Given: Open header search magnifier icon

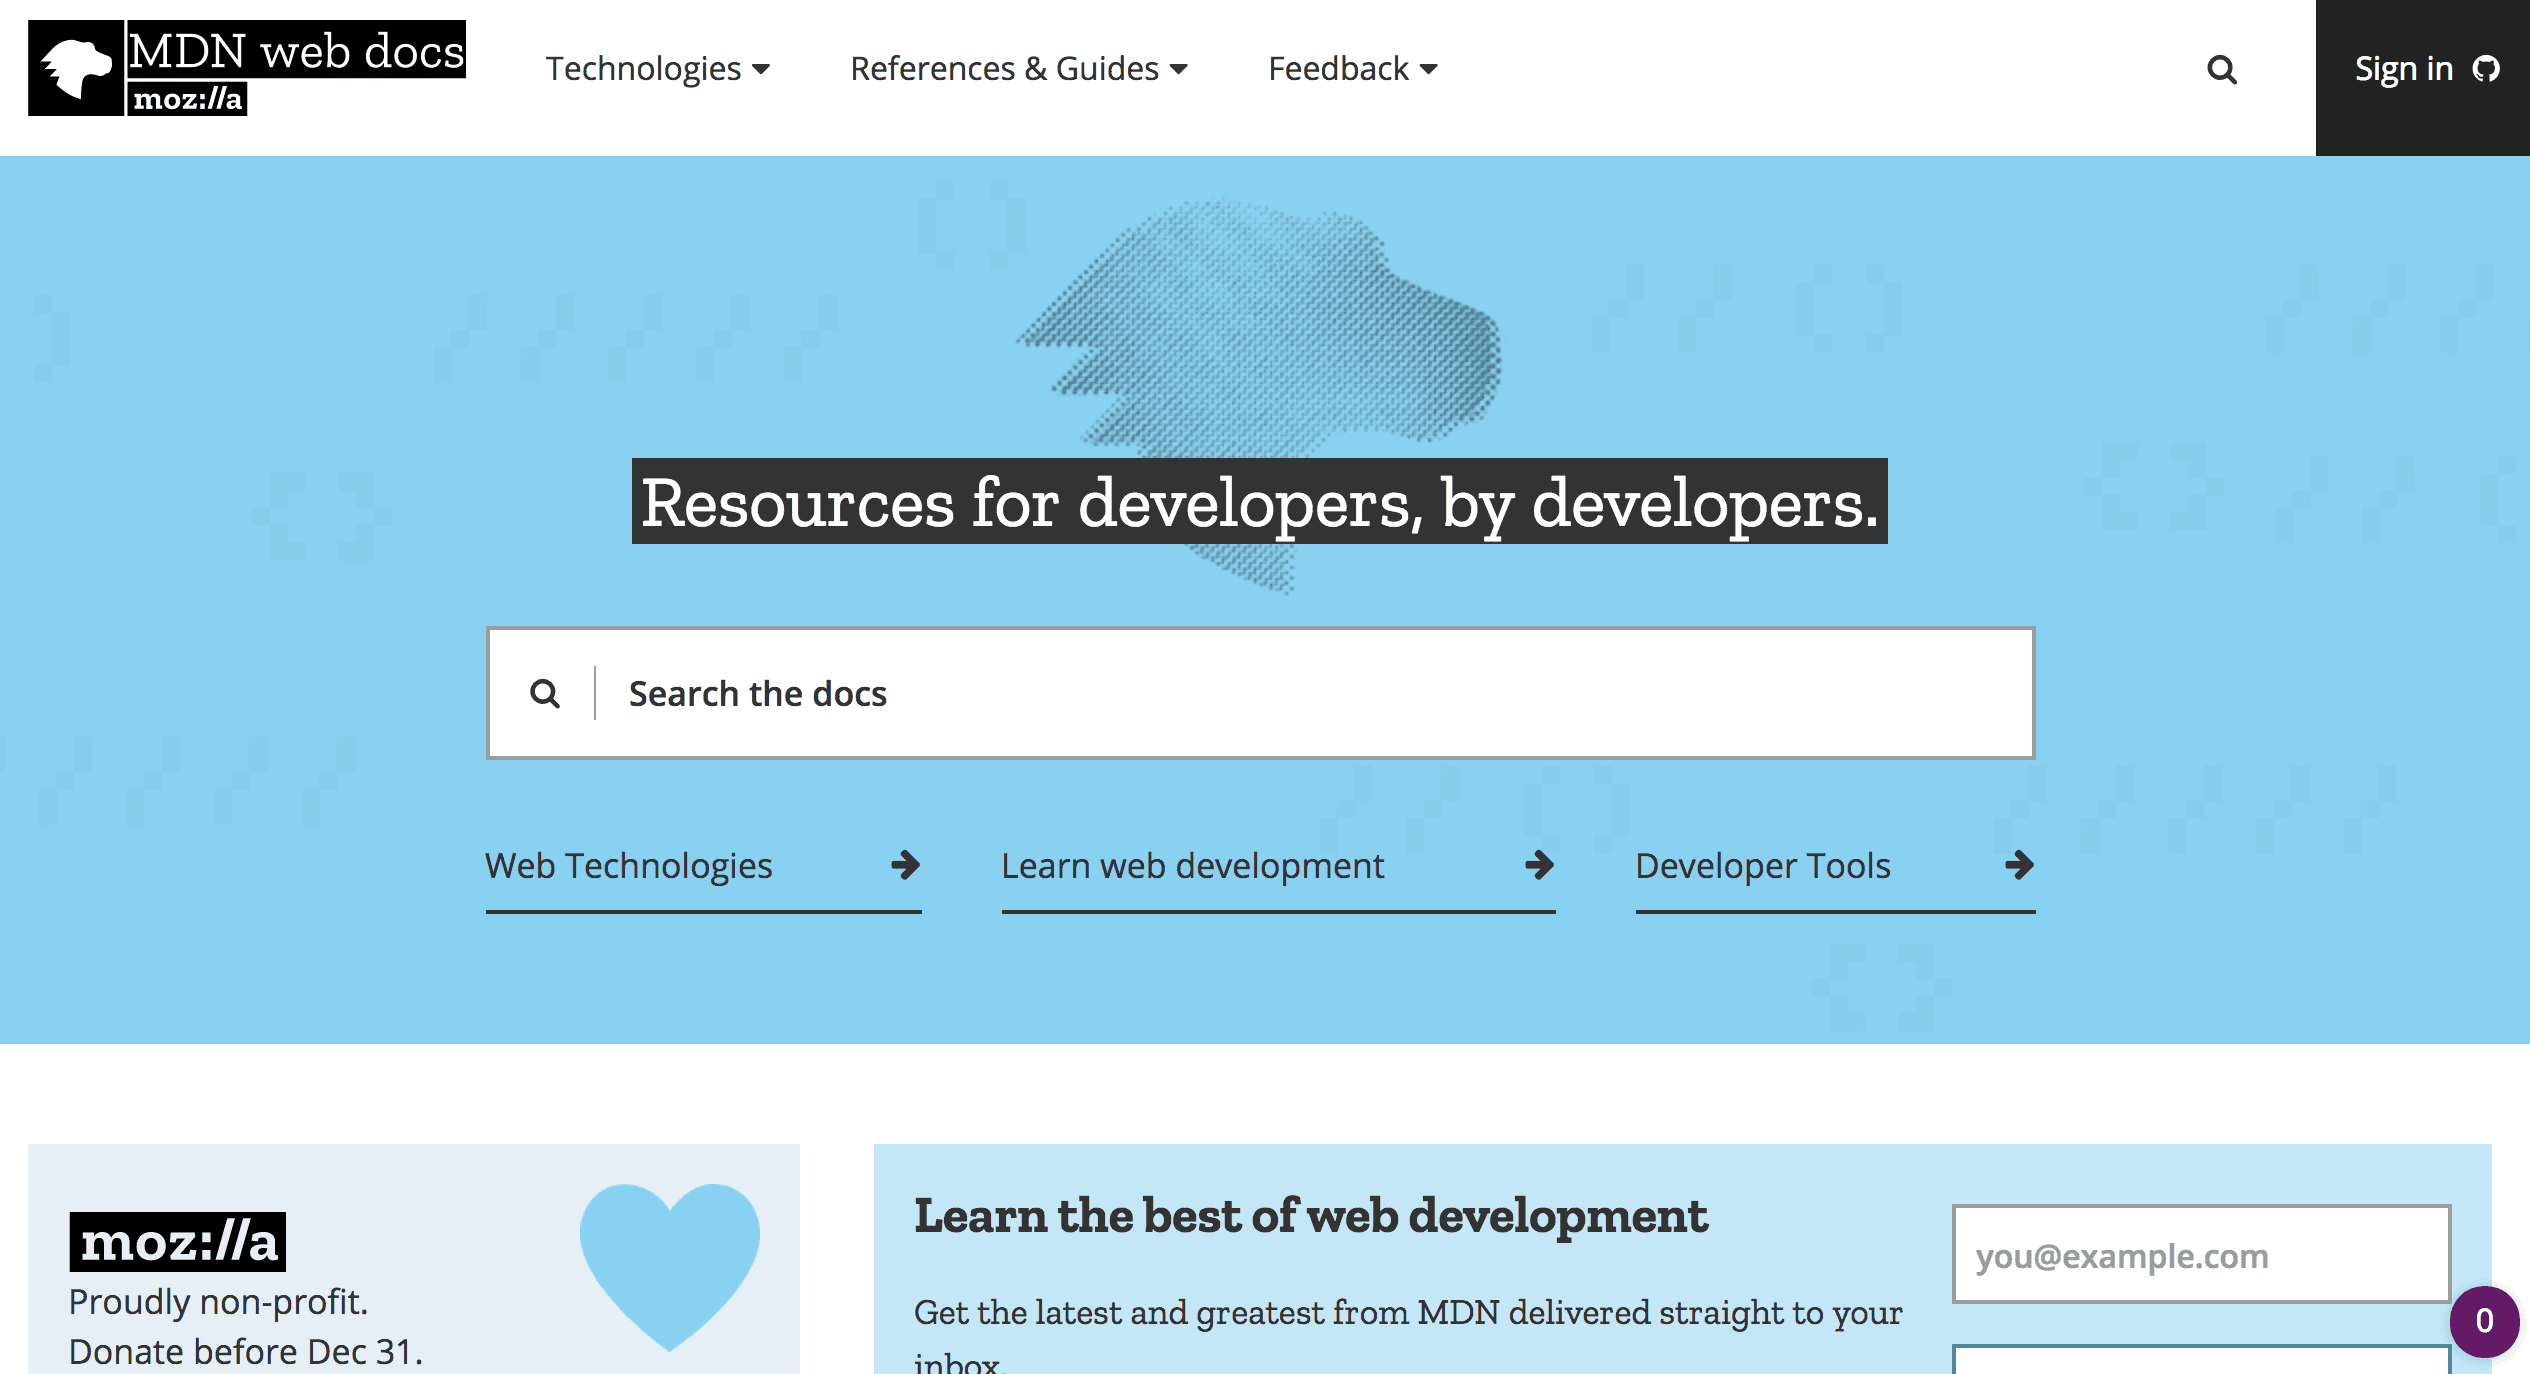Looking at the screenshot, I should [x=2221, y=70].
